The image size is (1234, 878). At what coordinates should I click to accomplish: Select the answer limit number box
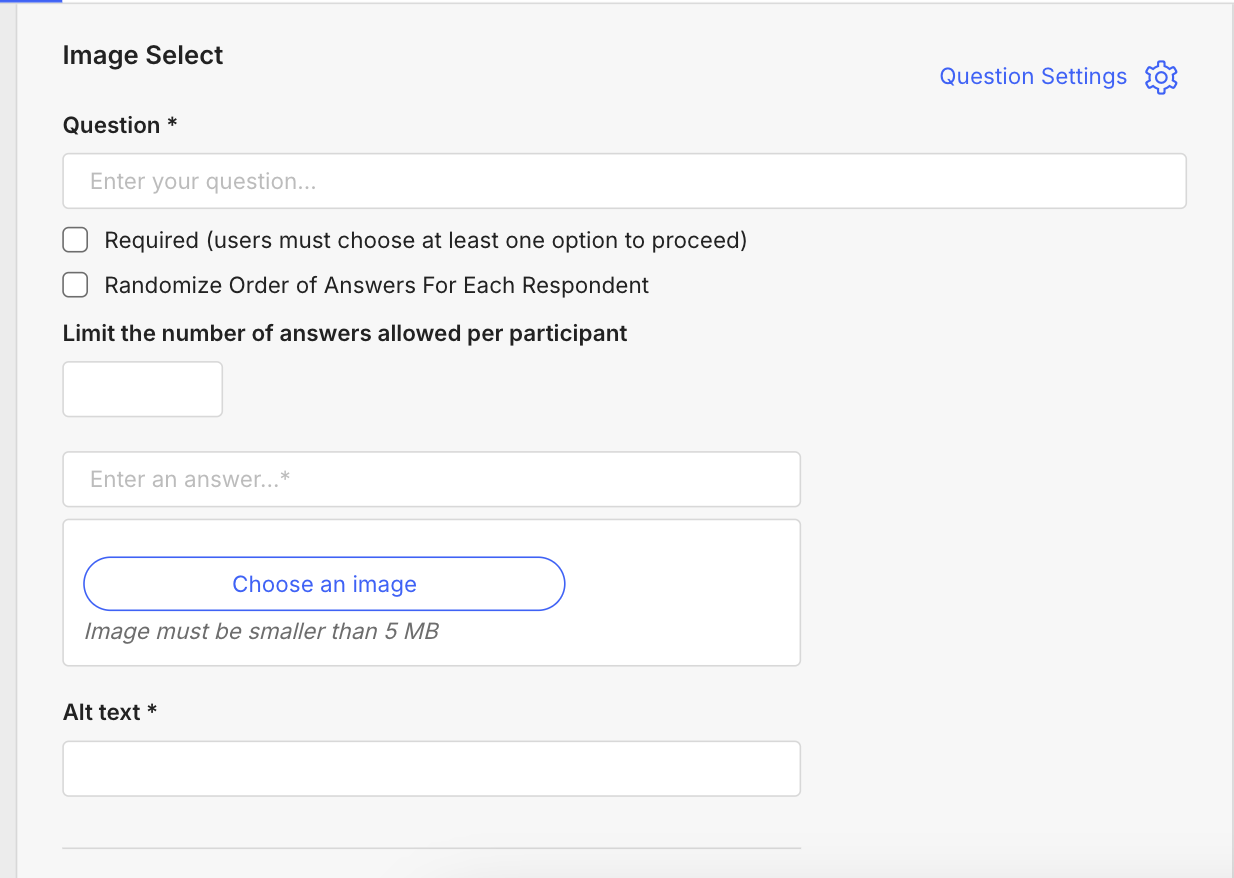pyautogui.click(x=142, y=389)
